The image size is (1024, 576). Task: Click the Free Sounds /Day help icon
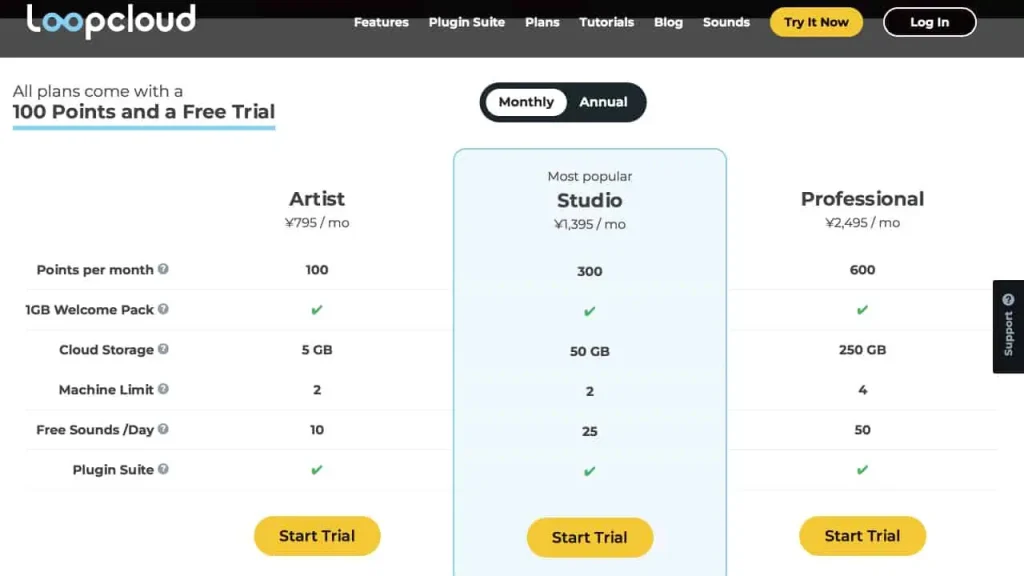coord(163,429)
